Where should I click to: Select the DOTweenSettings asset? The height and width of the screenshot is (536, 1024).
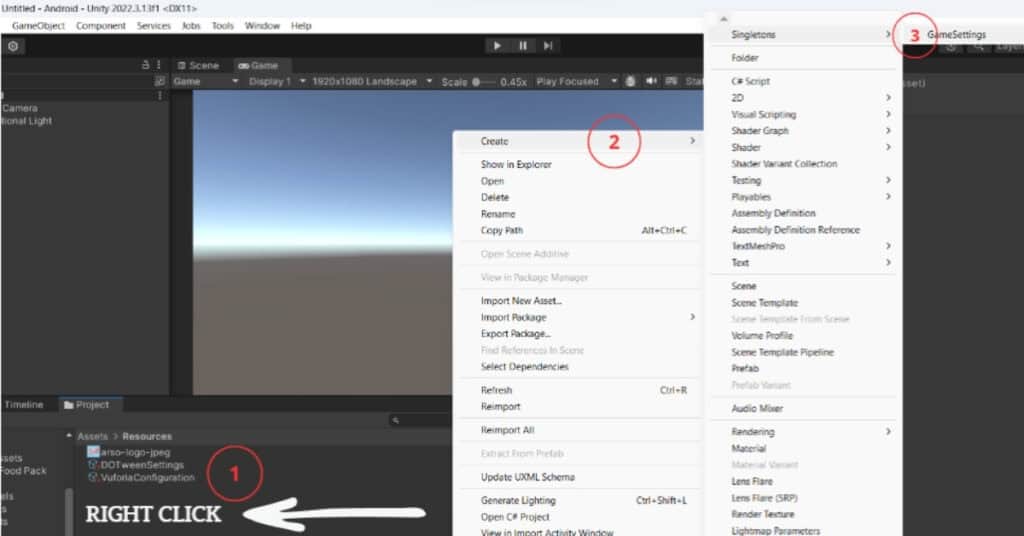141,464
